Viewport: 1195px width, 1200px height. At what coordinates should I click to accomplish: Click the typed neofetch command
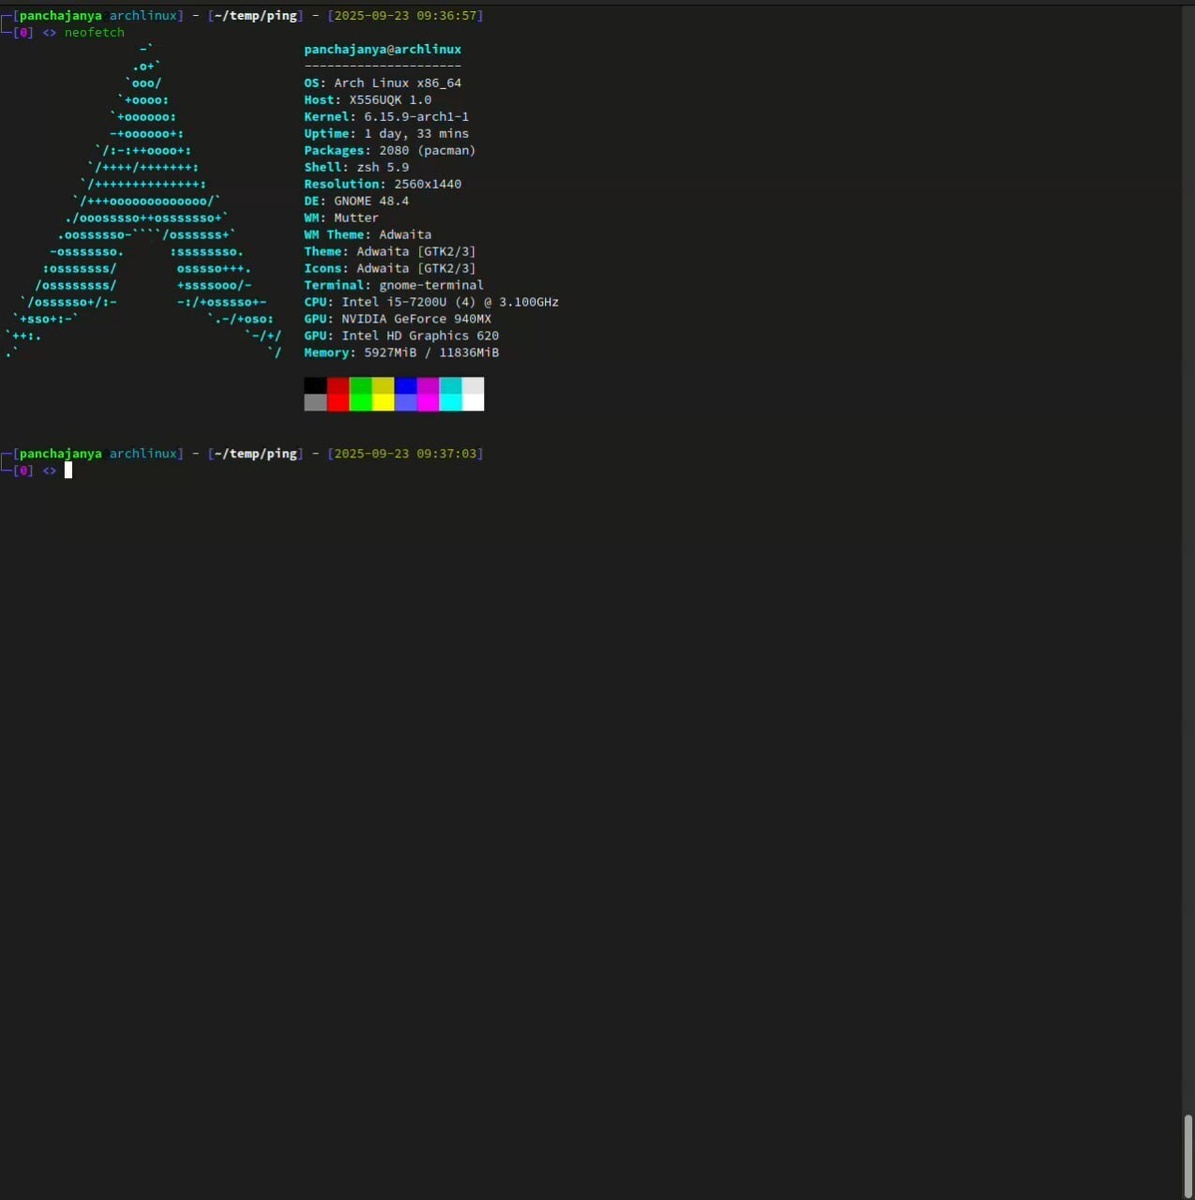pyautogui.click(x=95, y=33)
